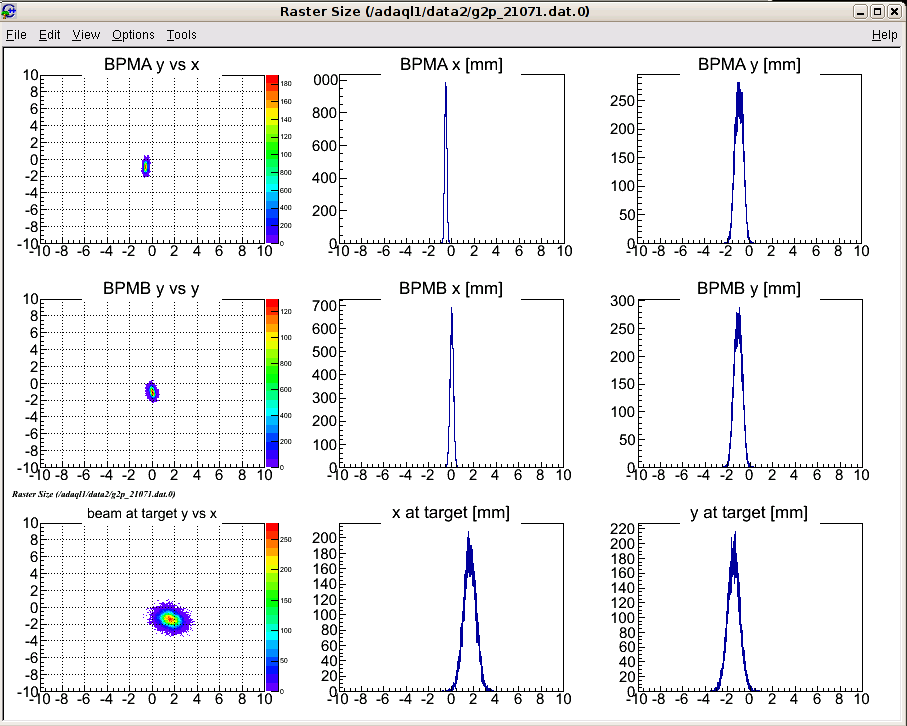Open the Tools menu
The image size is (907, 726).
pyautogui.click(x=182, y=35)
